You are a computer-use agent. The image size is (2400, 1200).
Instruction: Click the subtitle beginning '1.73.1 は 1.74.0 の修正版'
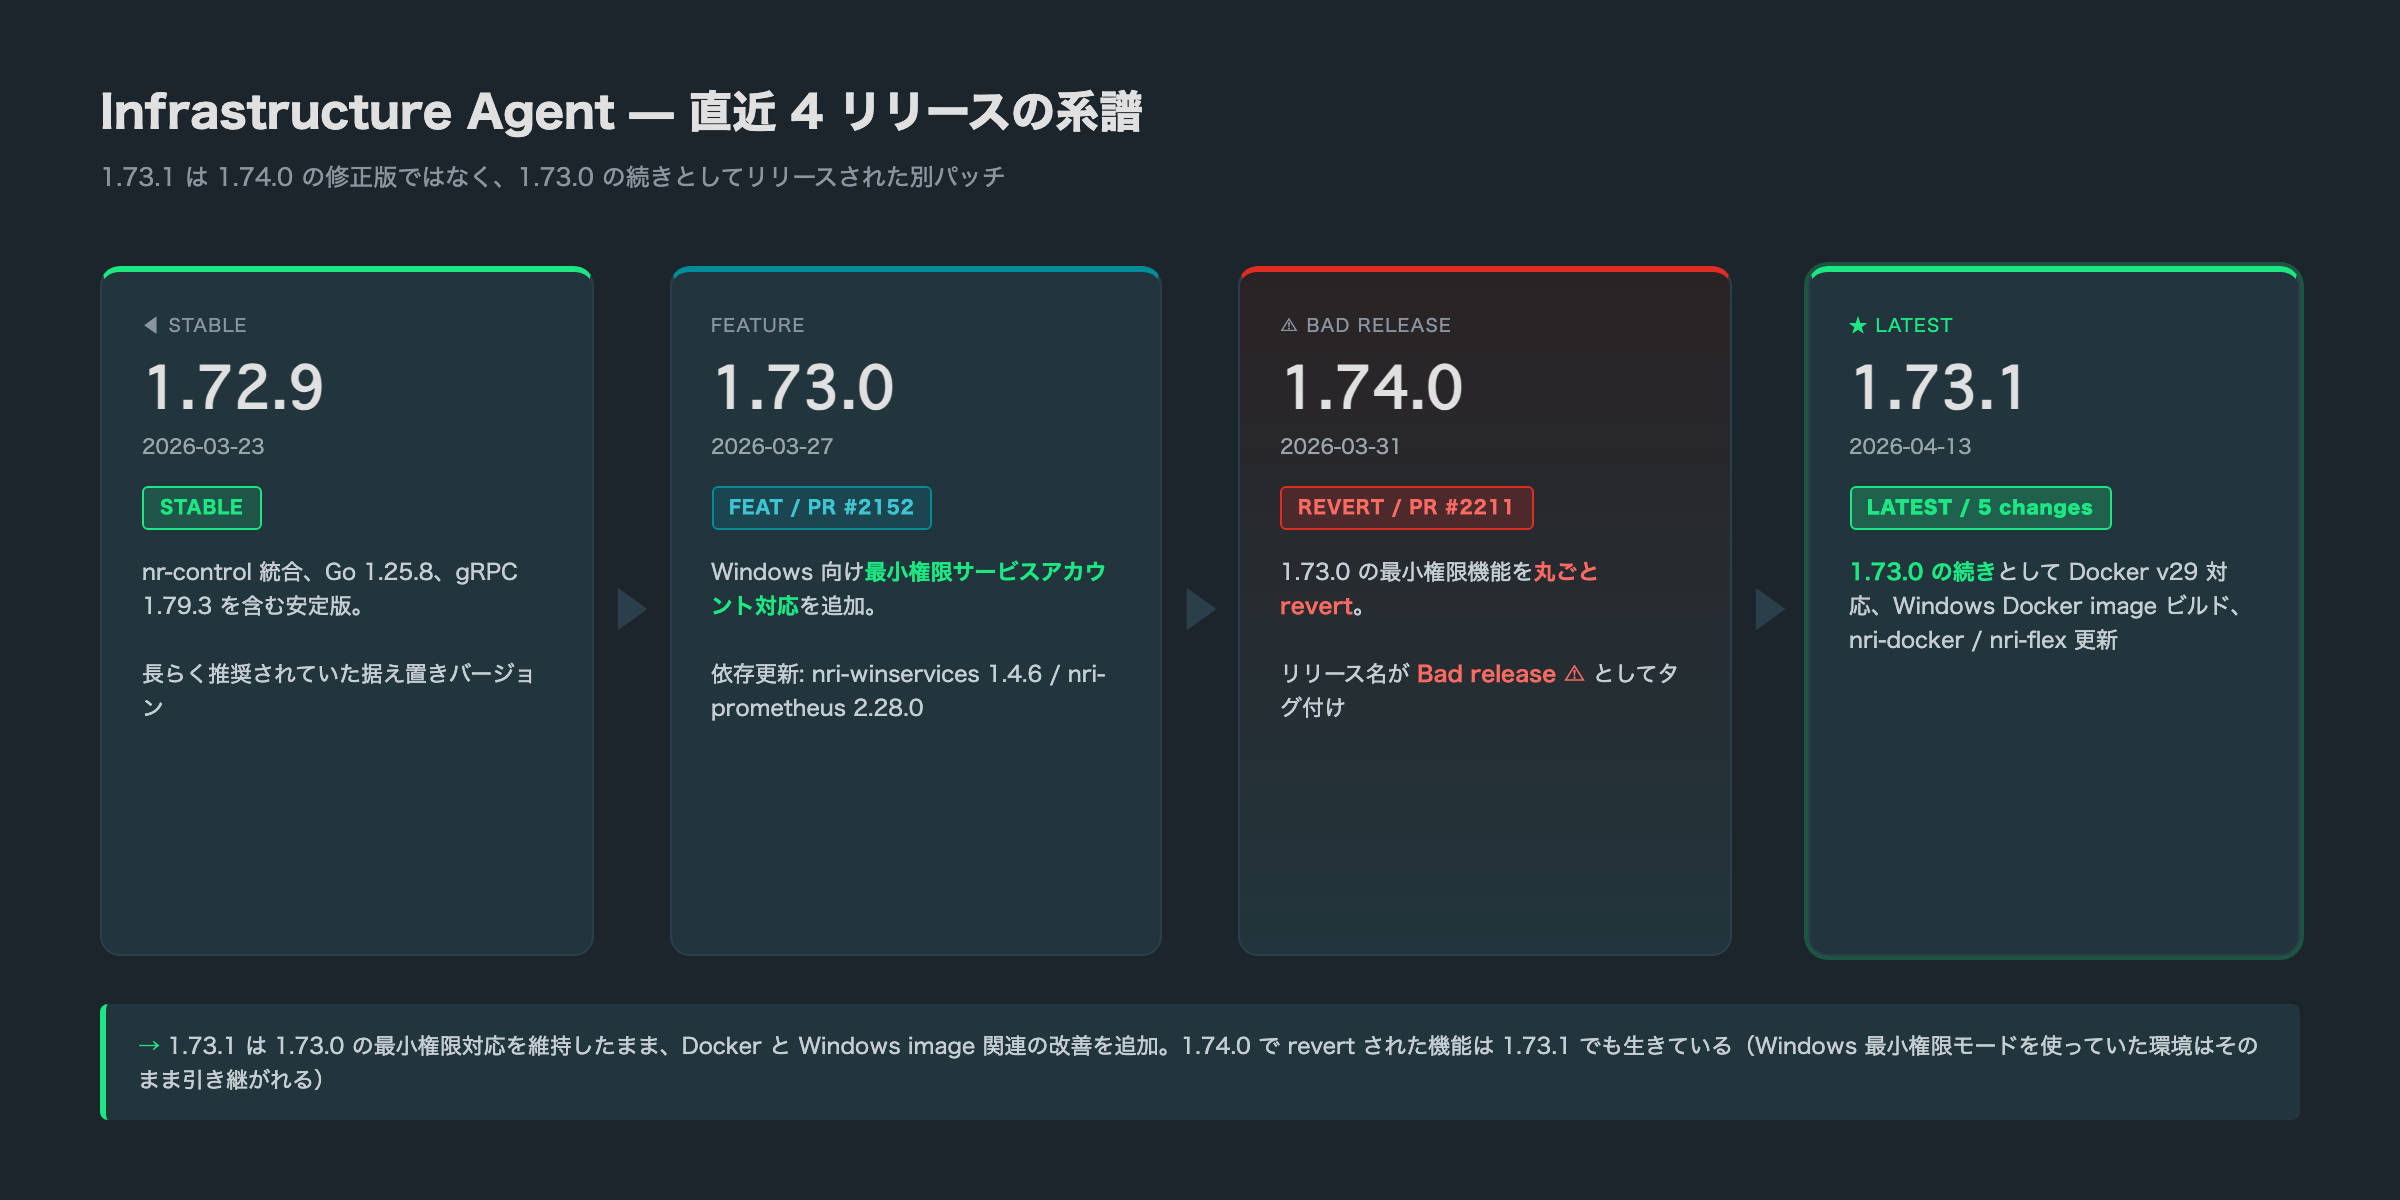553,177
